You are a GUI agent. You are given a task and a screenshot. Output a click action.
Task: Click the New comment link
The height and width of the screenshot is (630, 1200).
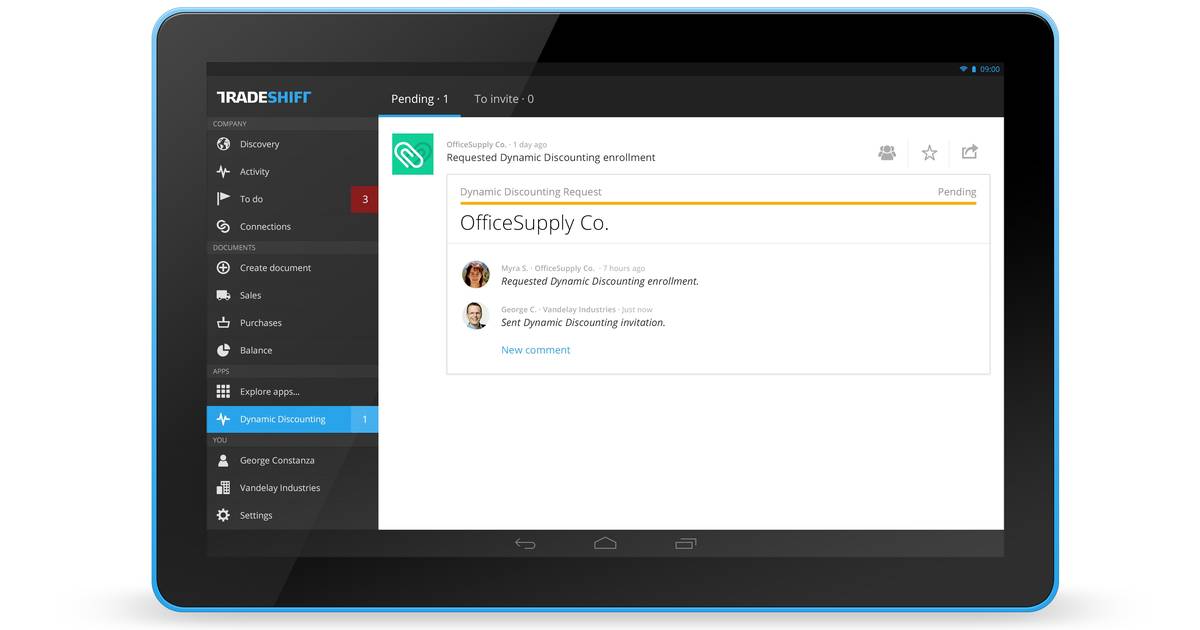click(535, 350)
